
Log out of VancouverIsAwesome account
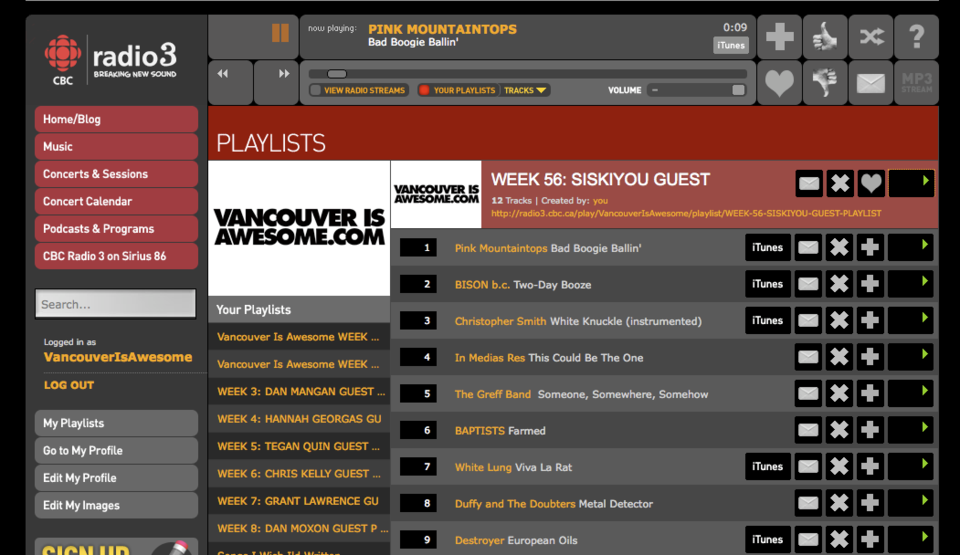69,385
